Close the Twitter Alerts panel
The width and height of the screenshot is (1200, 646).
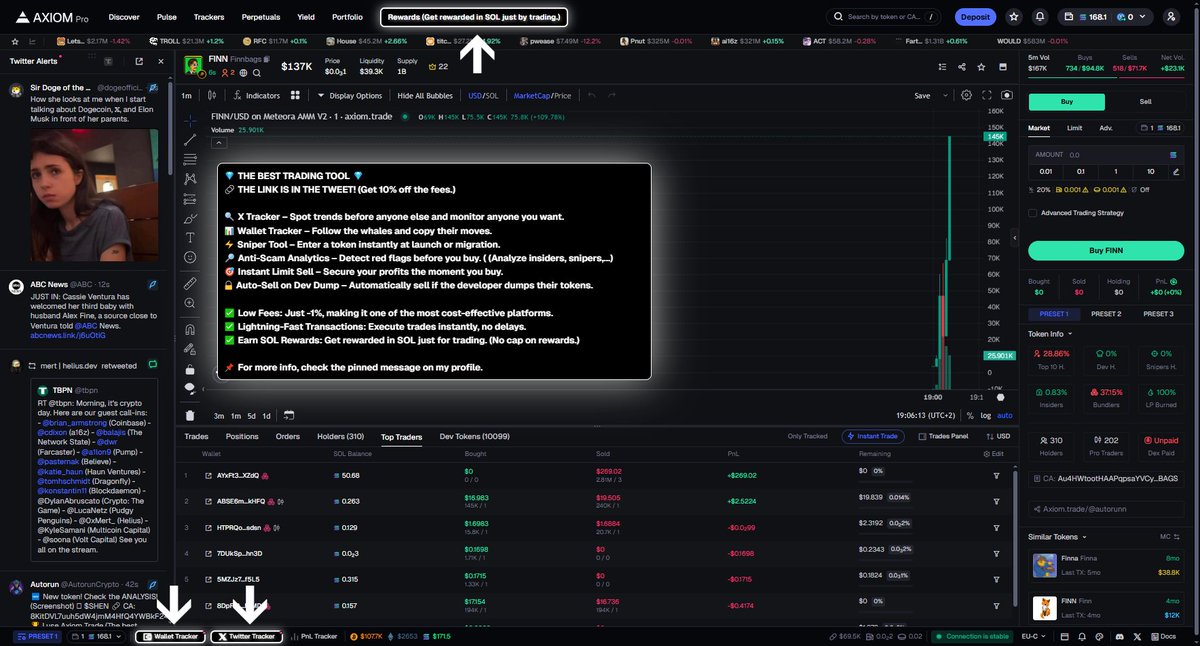tap(162, 61)
